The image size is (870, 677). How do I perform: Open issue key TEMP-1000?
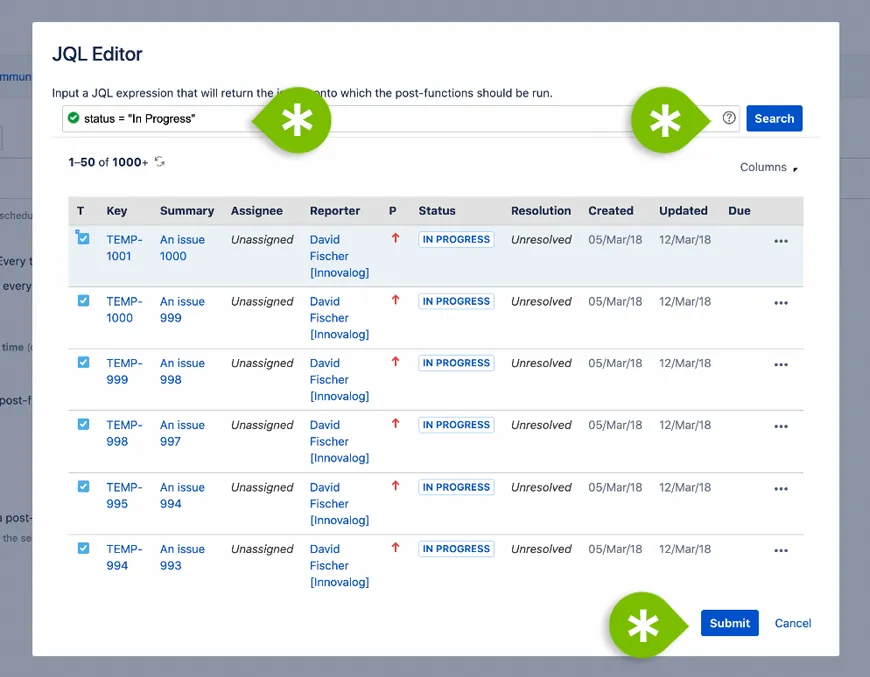tap(124, 309)
